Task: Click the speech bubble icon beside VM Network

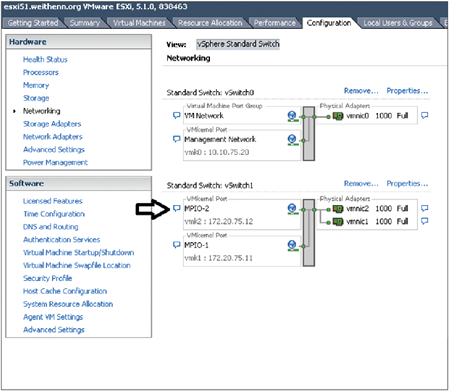Action: 177,116
